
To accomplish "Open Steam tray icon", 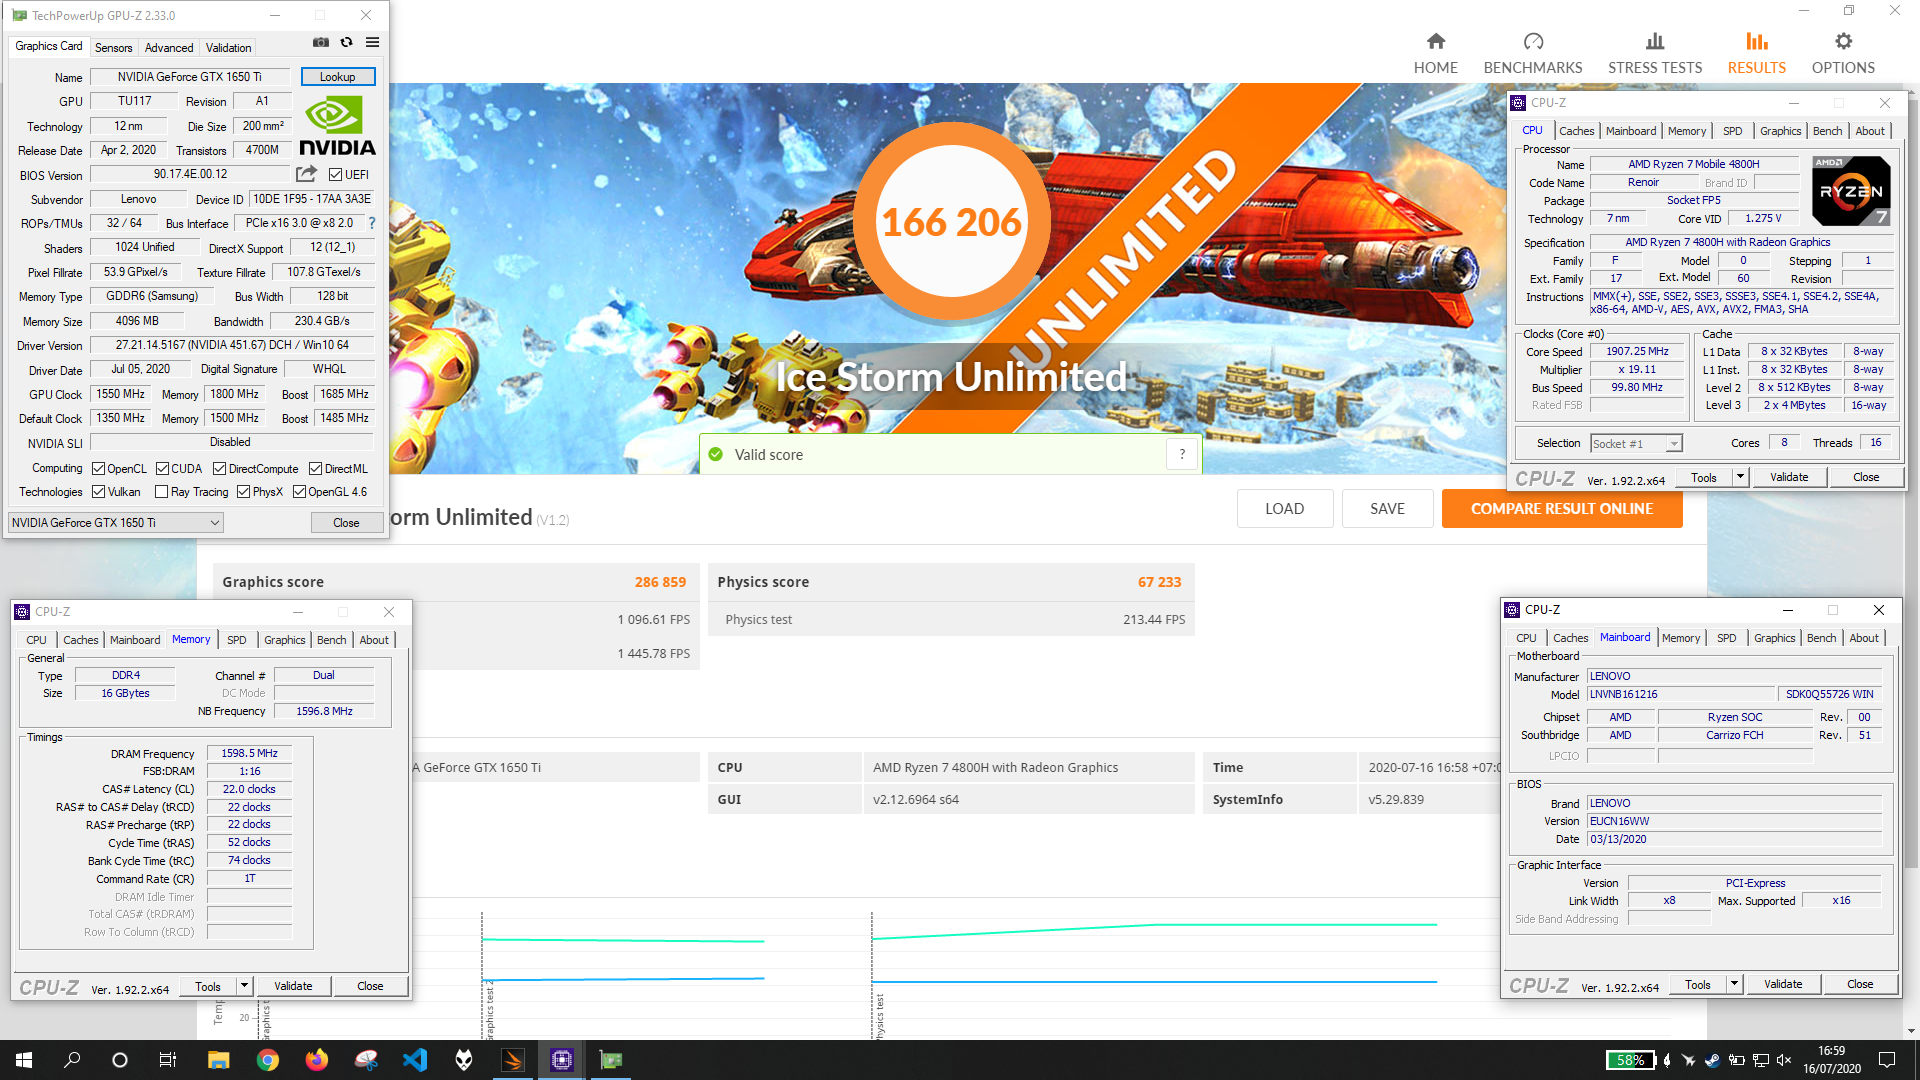I will click(x=1712, y=1060).
